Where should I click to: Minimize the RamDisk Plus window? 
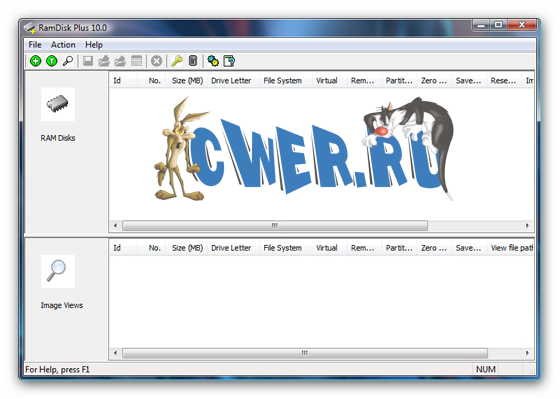[x=481, y=25]
